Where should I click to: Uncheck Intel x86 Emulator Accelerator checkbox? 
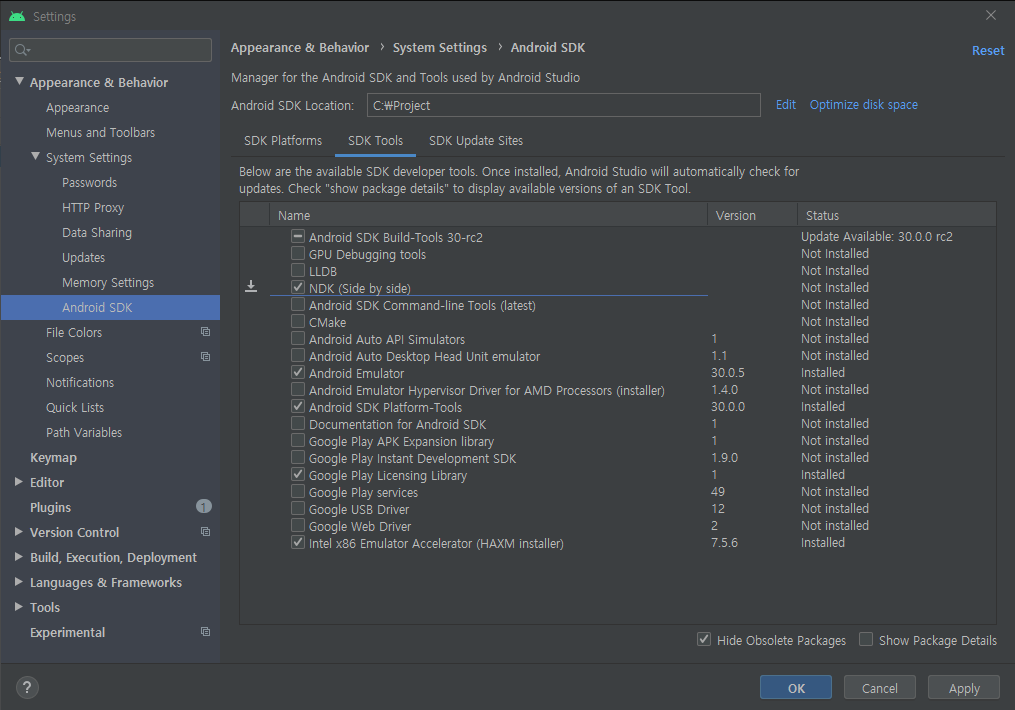pos(298,542)
